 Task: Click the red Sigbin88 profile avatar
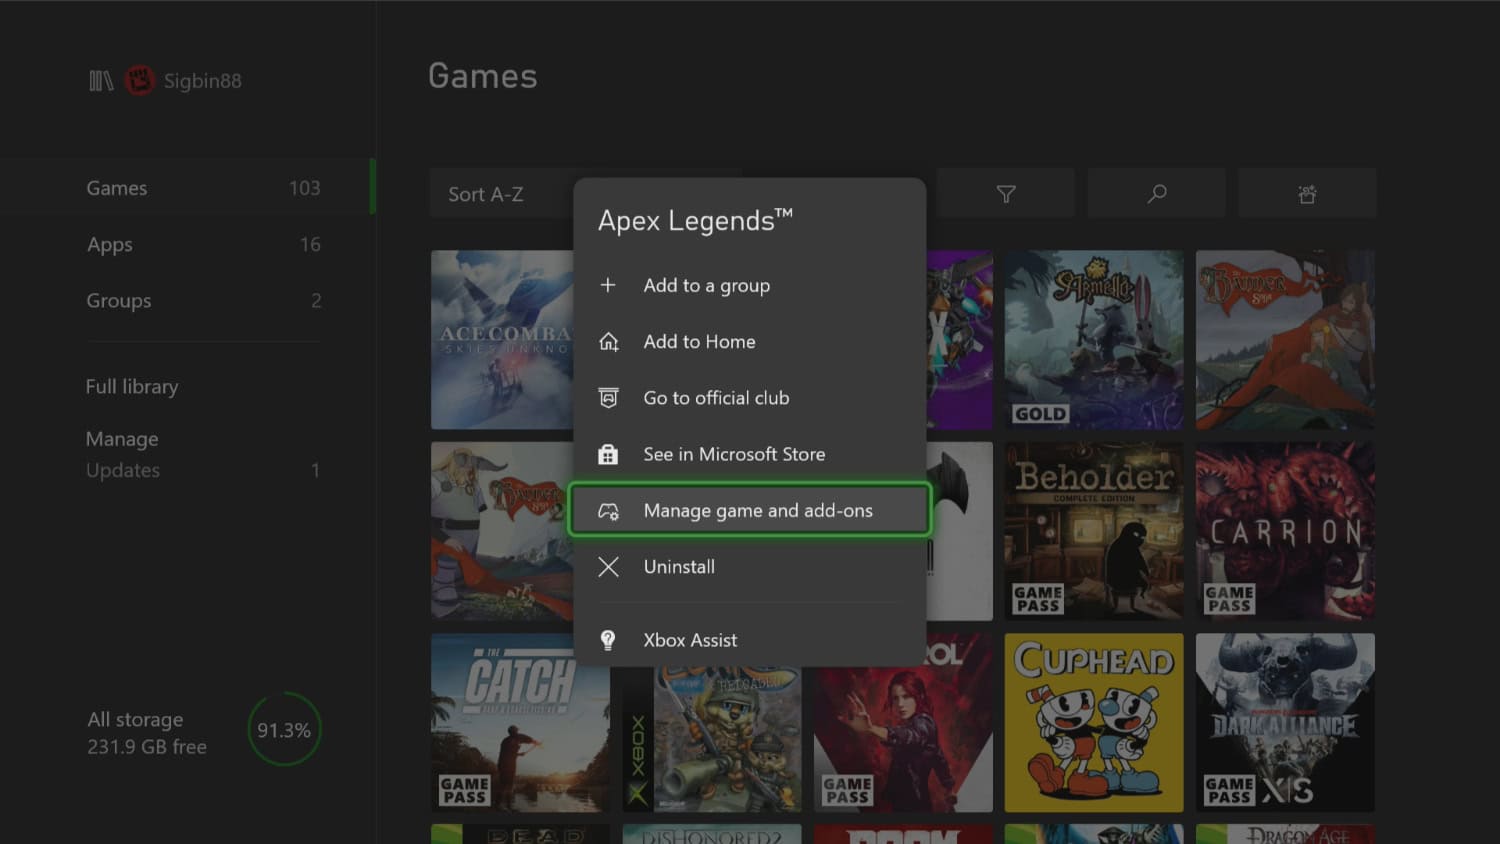(x=139, y=80)
